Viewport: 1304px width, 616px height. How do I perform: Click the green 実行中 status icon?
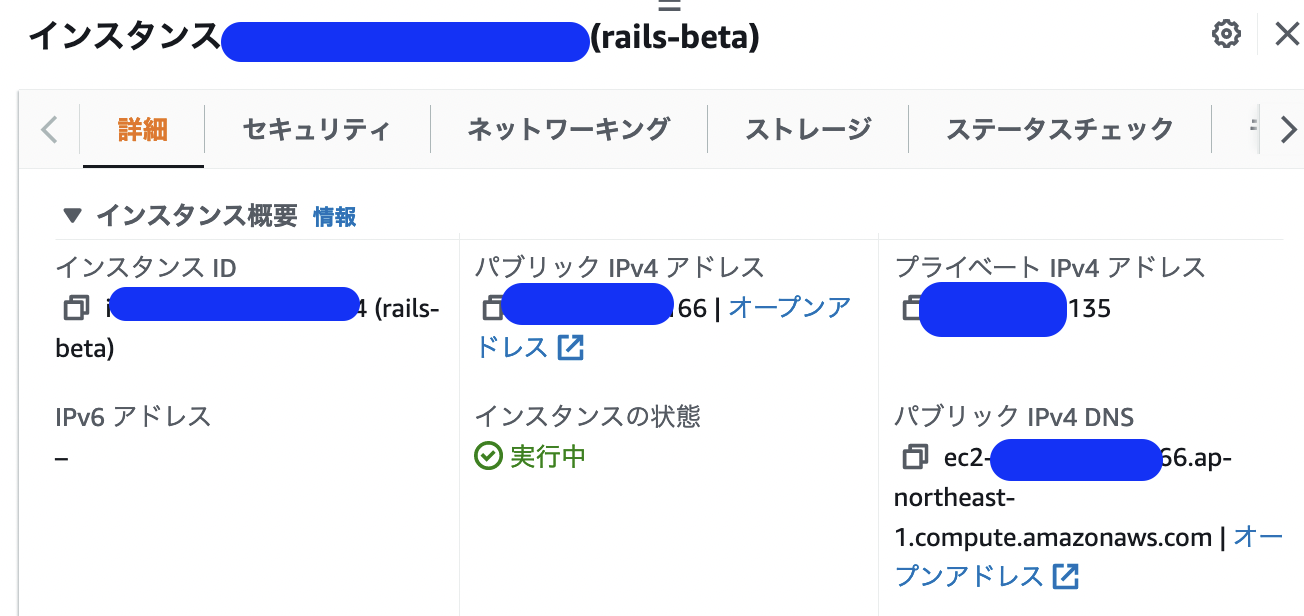(x=490, y=456)
